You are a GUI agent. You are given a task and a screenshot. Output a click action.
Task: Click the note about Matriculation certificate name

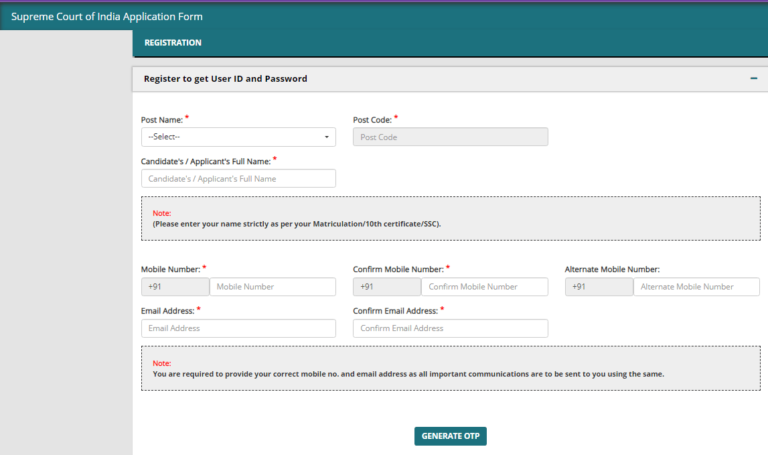296,224
